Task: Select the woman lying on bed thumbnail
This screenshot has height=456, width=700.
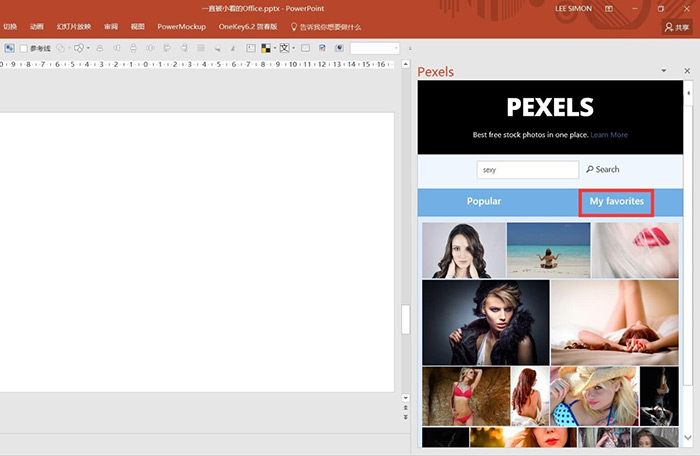Action: click(x=615, y=322)
